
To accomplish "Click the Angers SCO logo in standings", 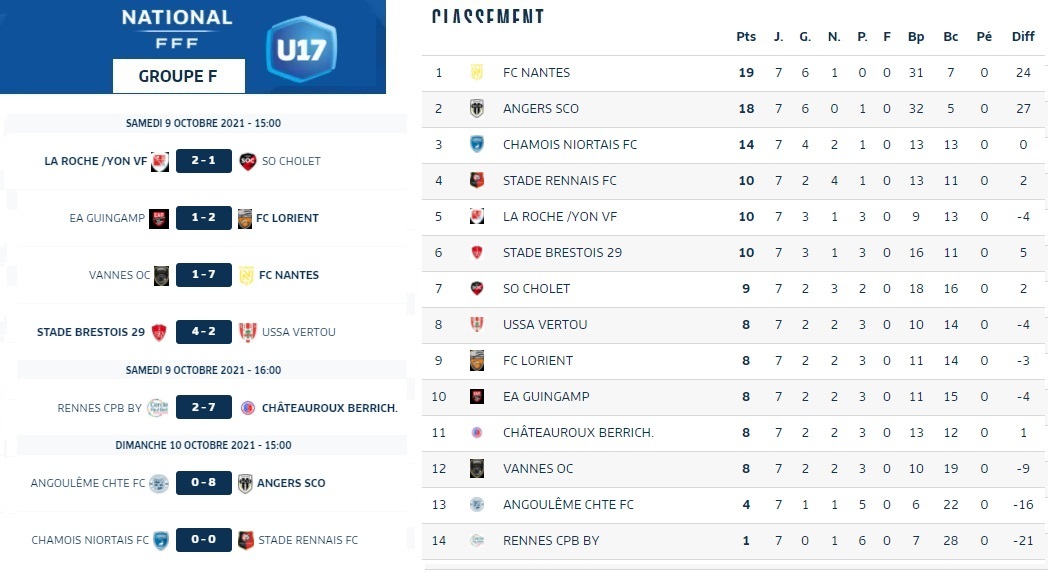I will (x=477, y=109).
